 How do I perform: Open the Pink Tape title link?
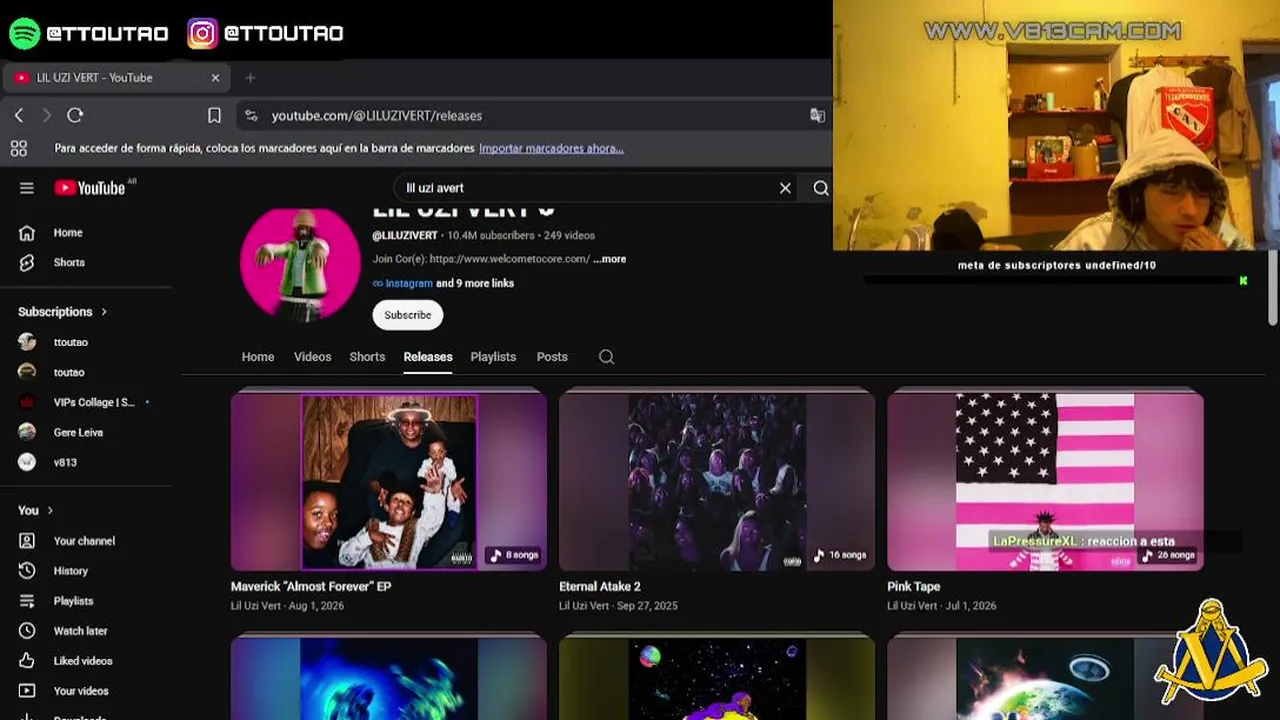point(914,587)
